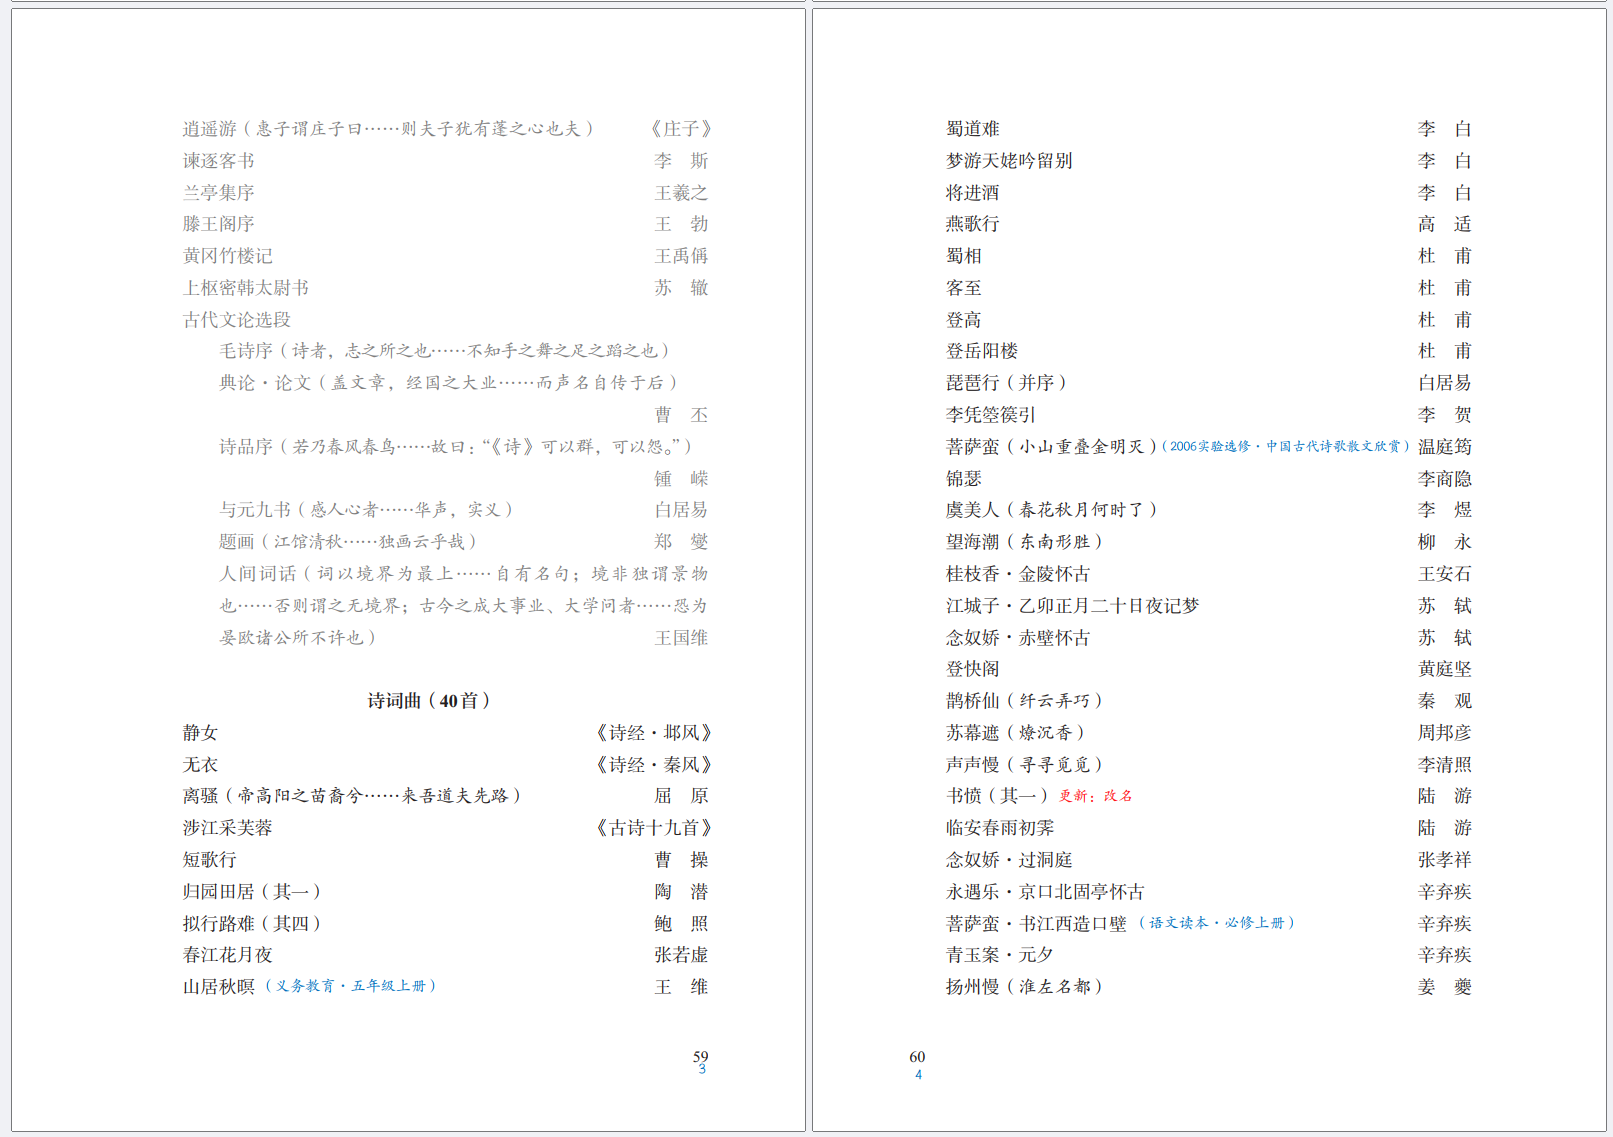
Task: Click the 语文读本·必修上册 annotation
Action: click(1218, 923)
